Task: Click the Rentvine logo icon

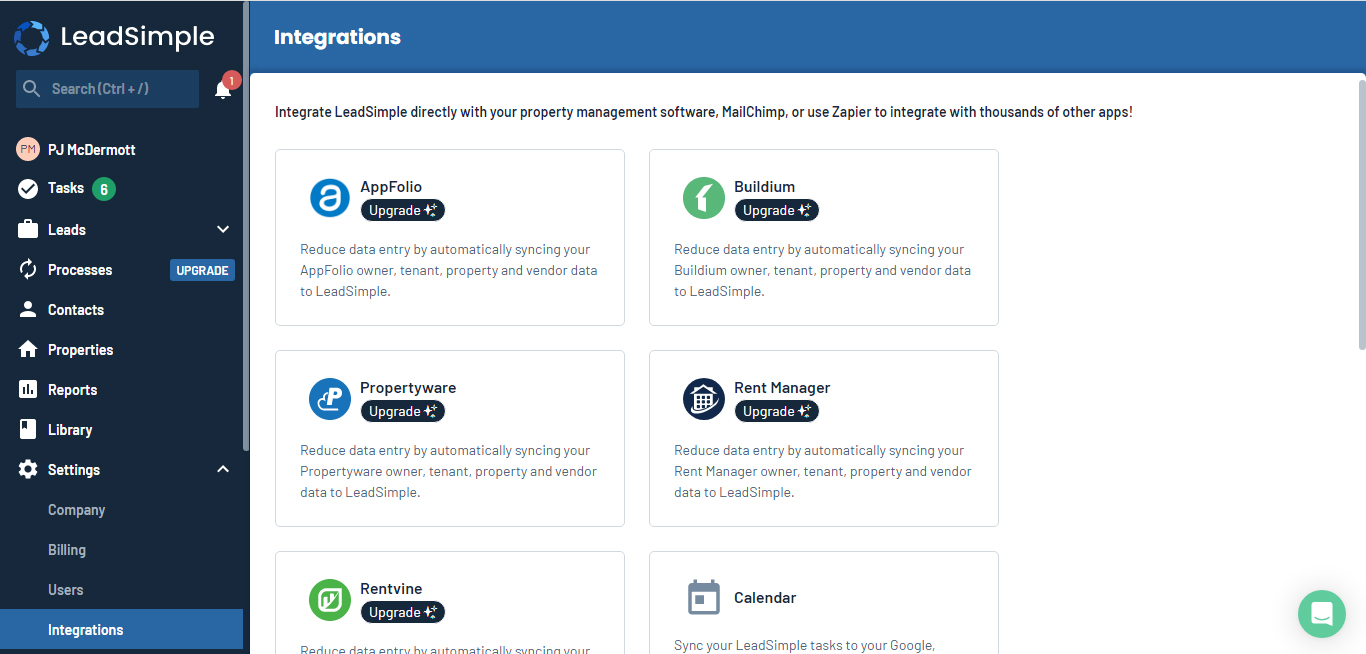Action: pos(329,600)
